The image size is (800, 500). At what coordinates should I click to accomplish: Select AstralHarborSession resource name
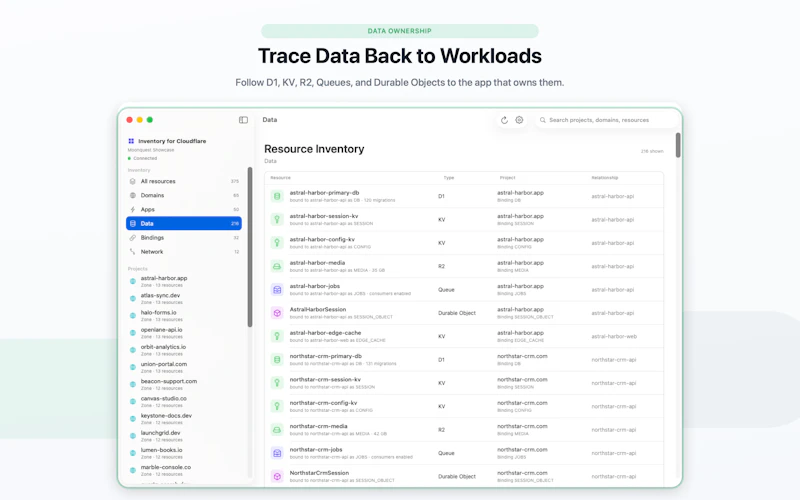pos(318,310)
